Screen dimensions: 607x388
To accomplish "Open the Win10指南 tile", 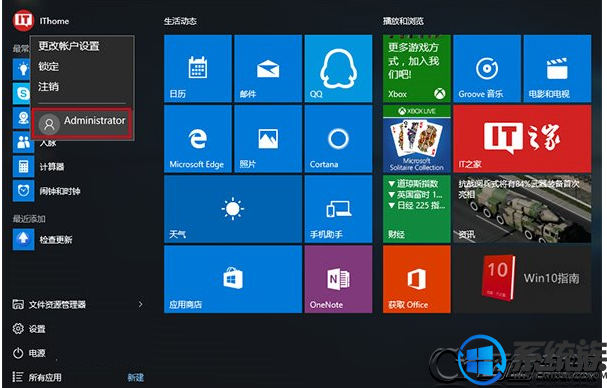I will pos(522,279).
